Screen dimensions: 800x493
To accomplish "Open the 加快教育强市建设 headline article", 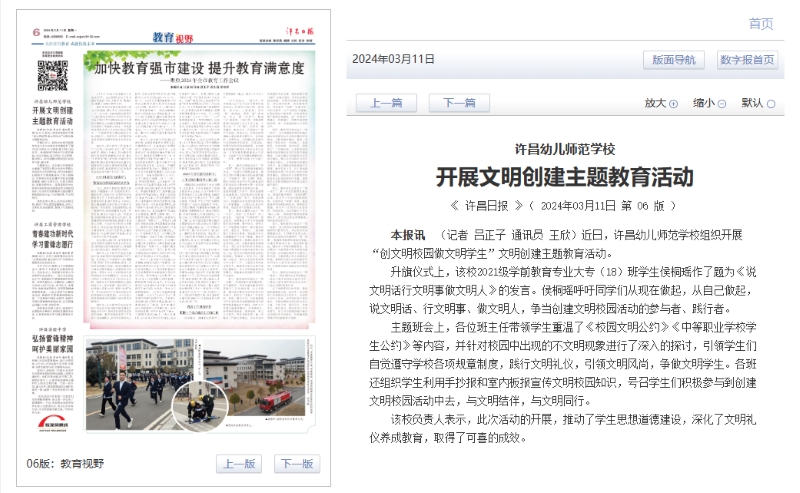I will click(199, 69).
